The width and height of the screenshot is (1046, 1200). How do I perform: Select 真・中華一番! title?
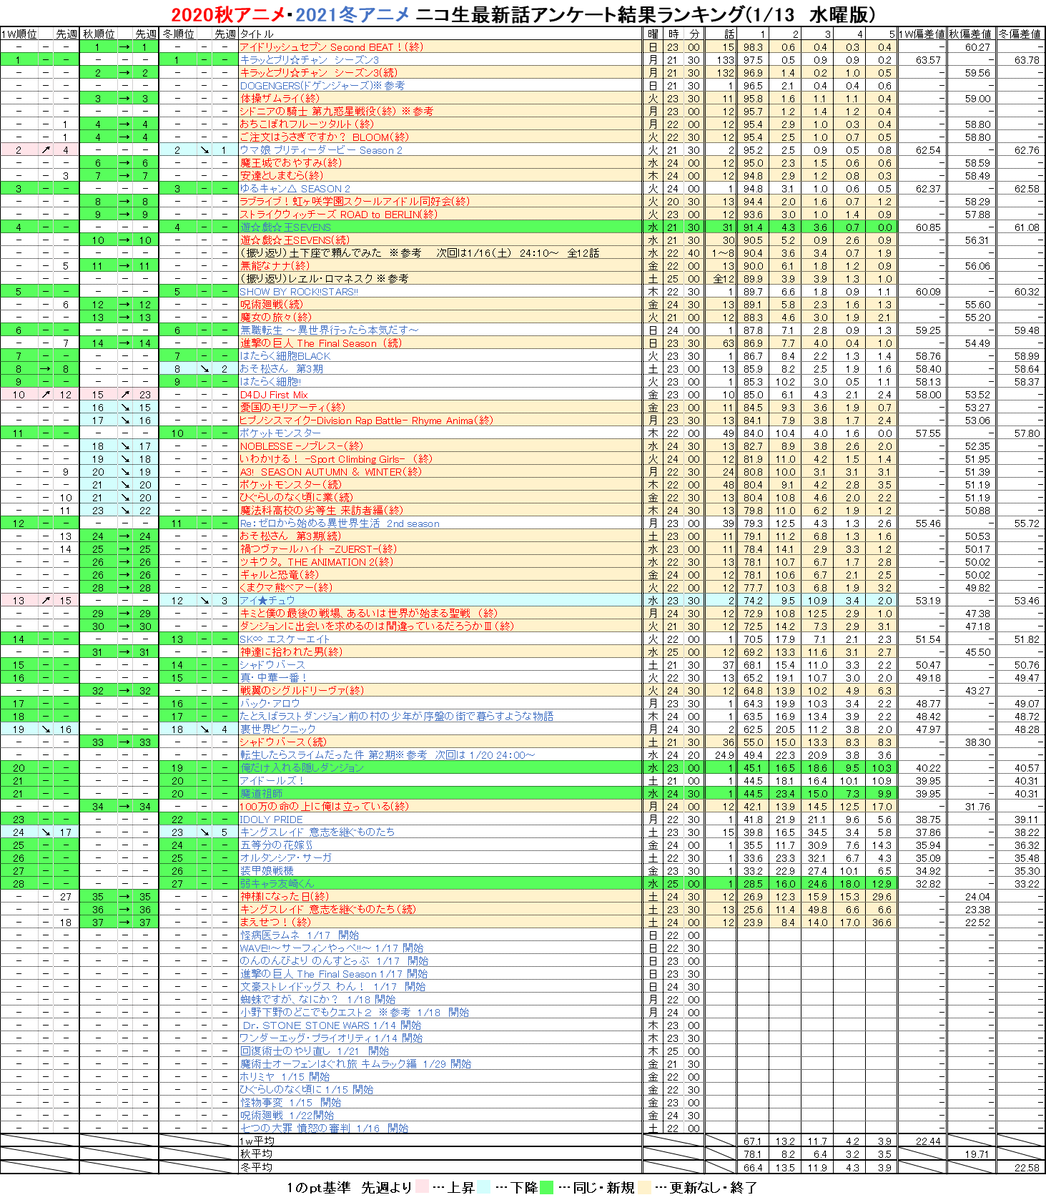click(x=274, y=679)
